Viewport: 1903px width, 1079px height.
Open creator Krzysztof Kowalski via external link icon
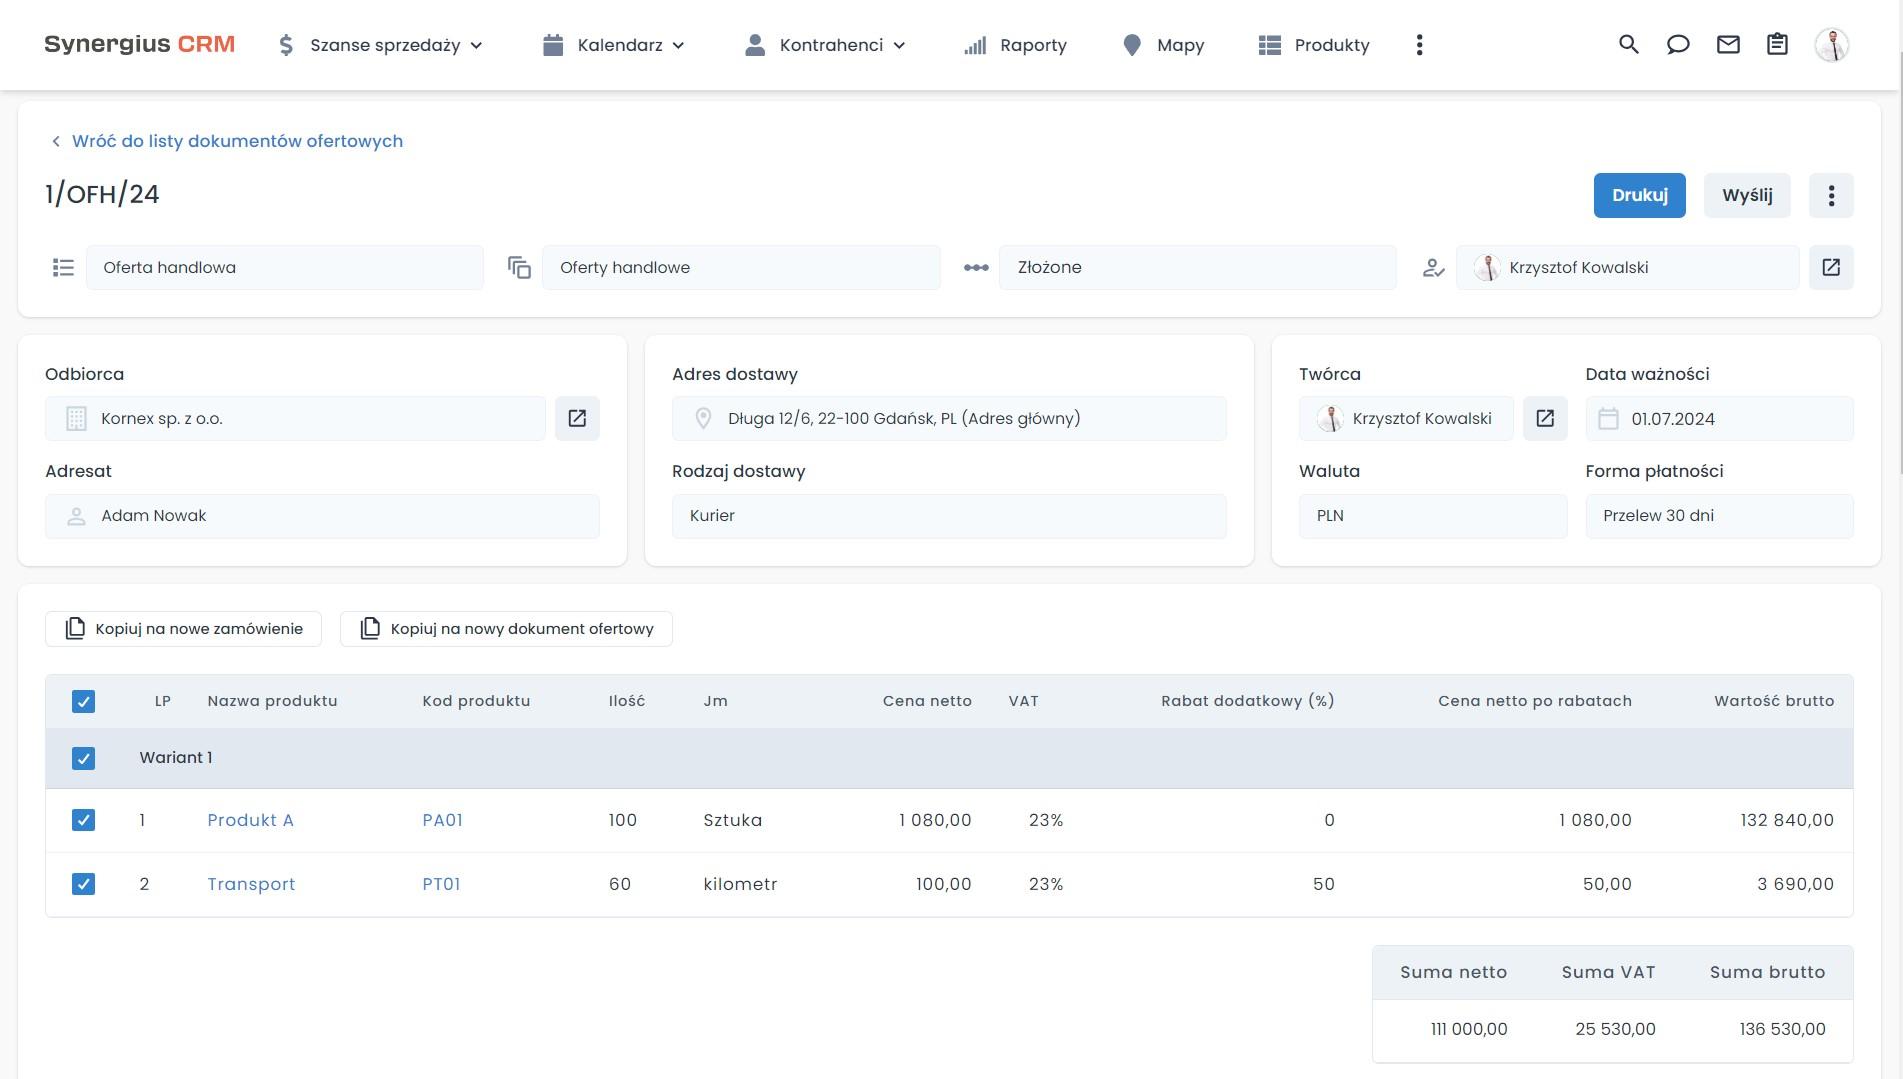(x=1545, y=418)
